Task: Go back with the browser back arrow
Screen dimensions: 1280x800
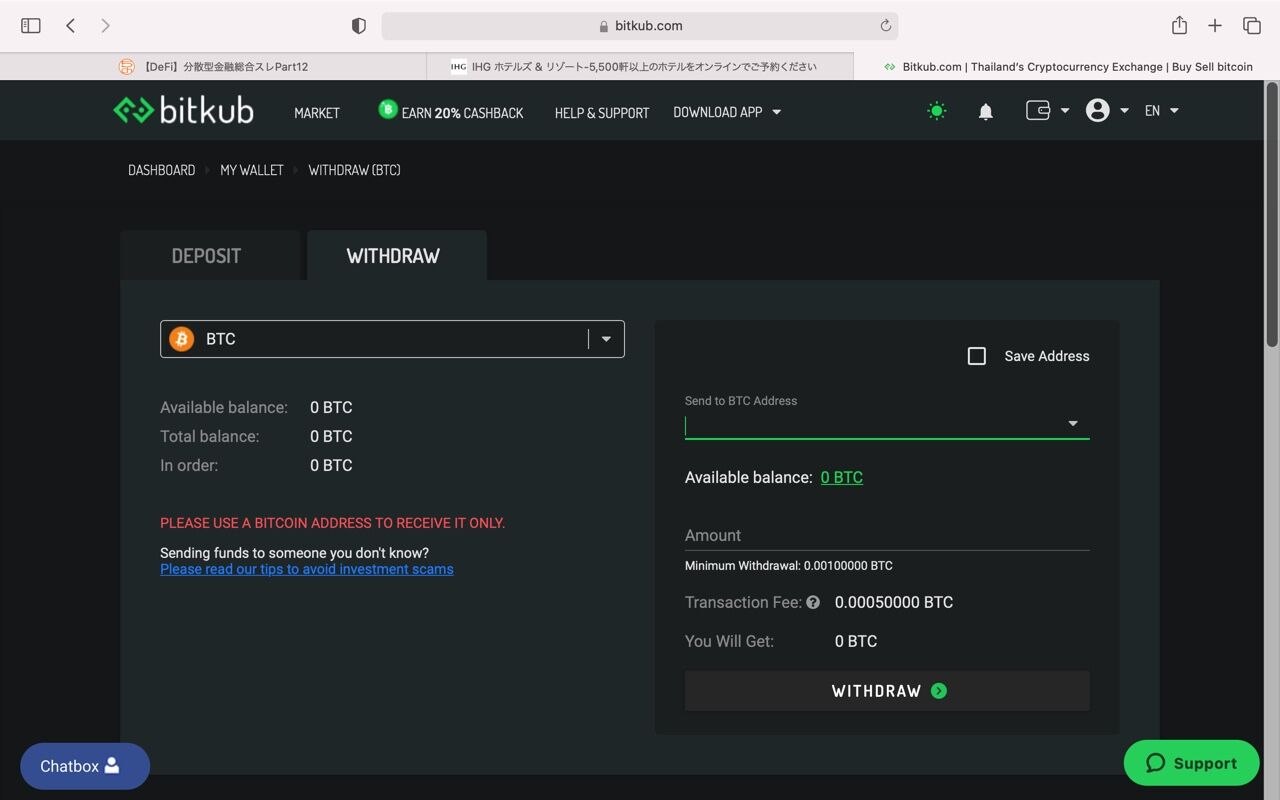Action: click(x=70, y=26)
